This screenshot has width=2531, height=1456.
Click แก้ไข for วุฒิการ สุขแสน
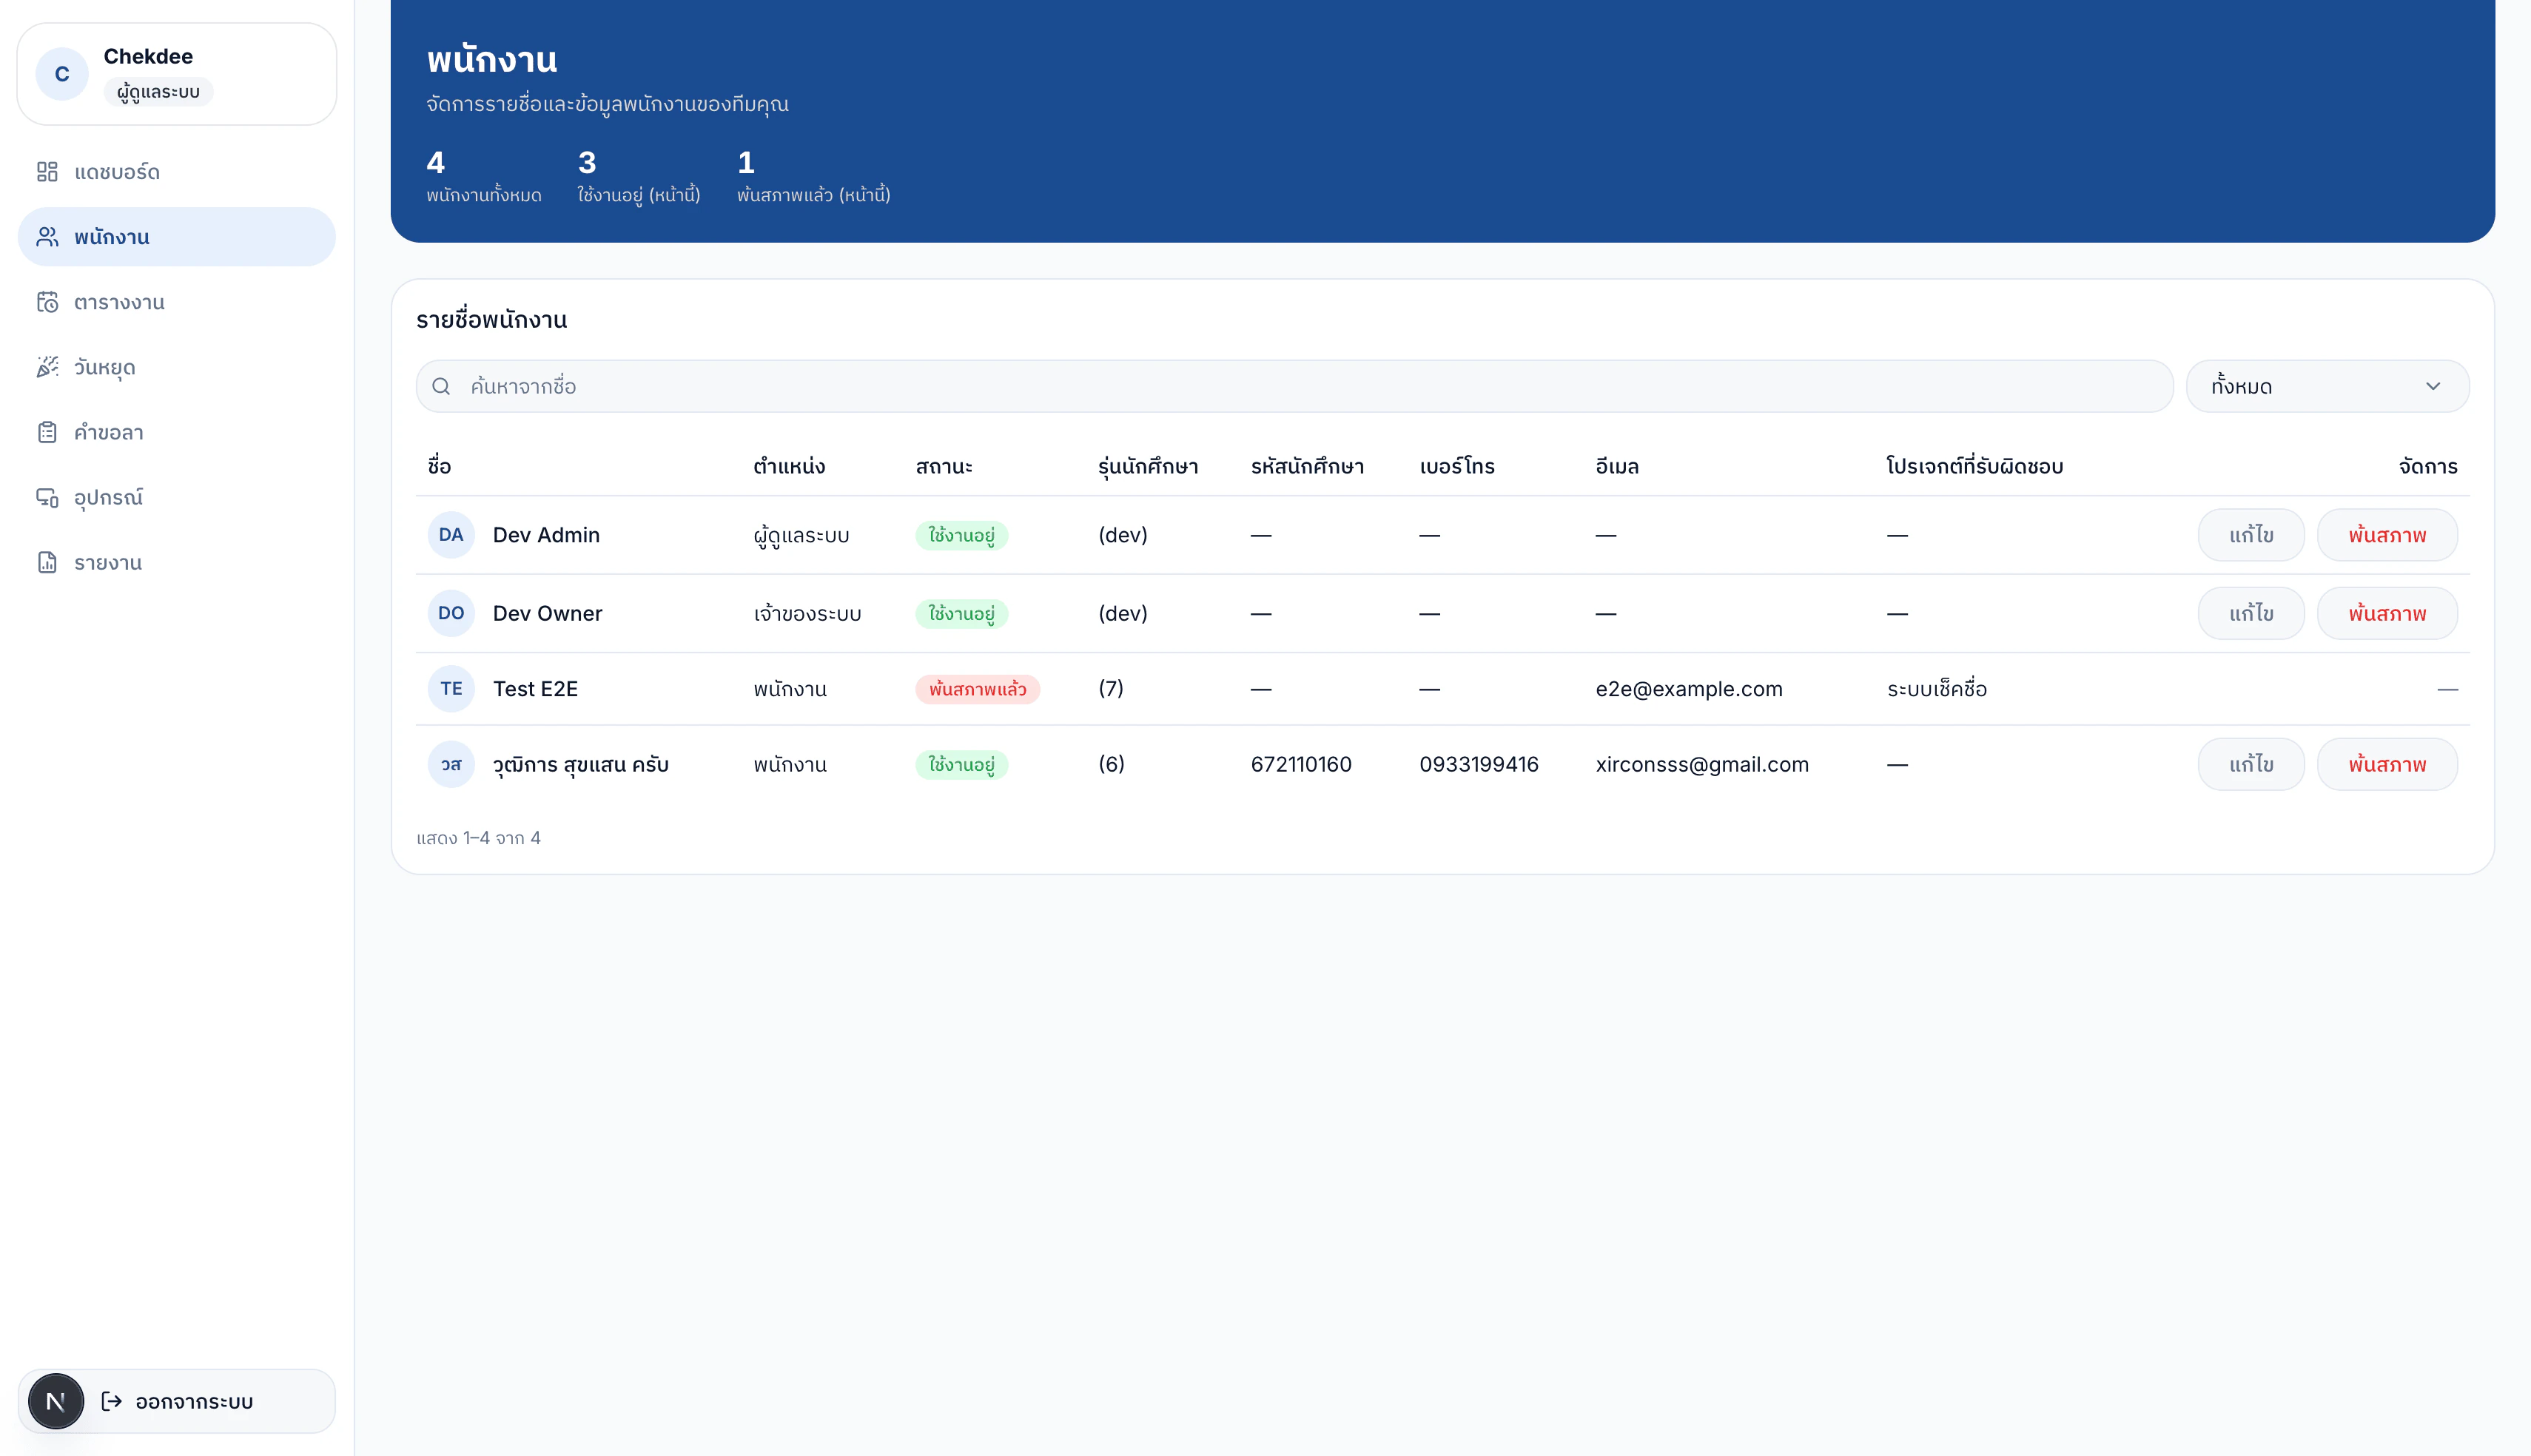[x=2251, y=764]
